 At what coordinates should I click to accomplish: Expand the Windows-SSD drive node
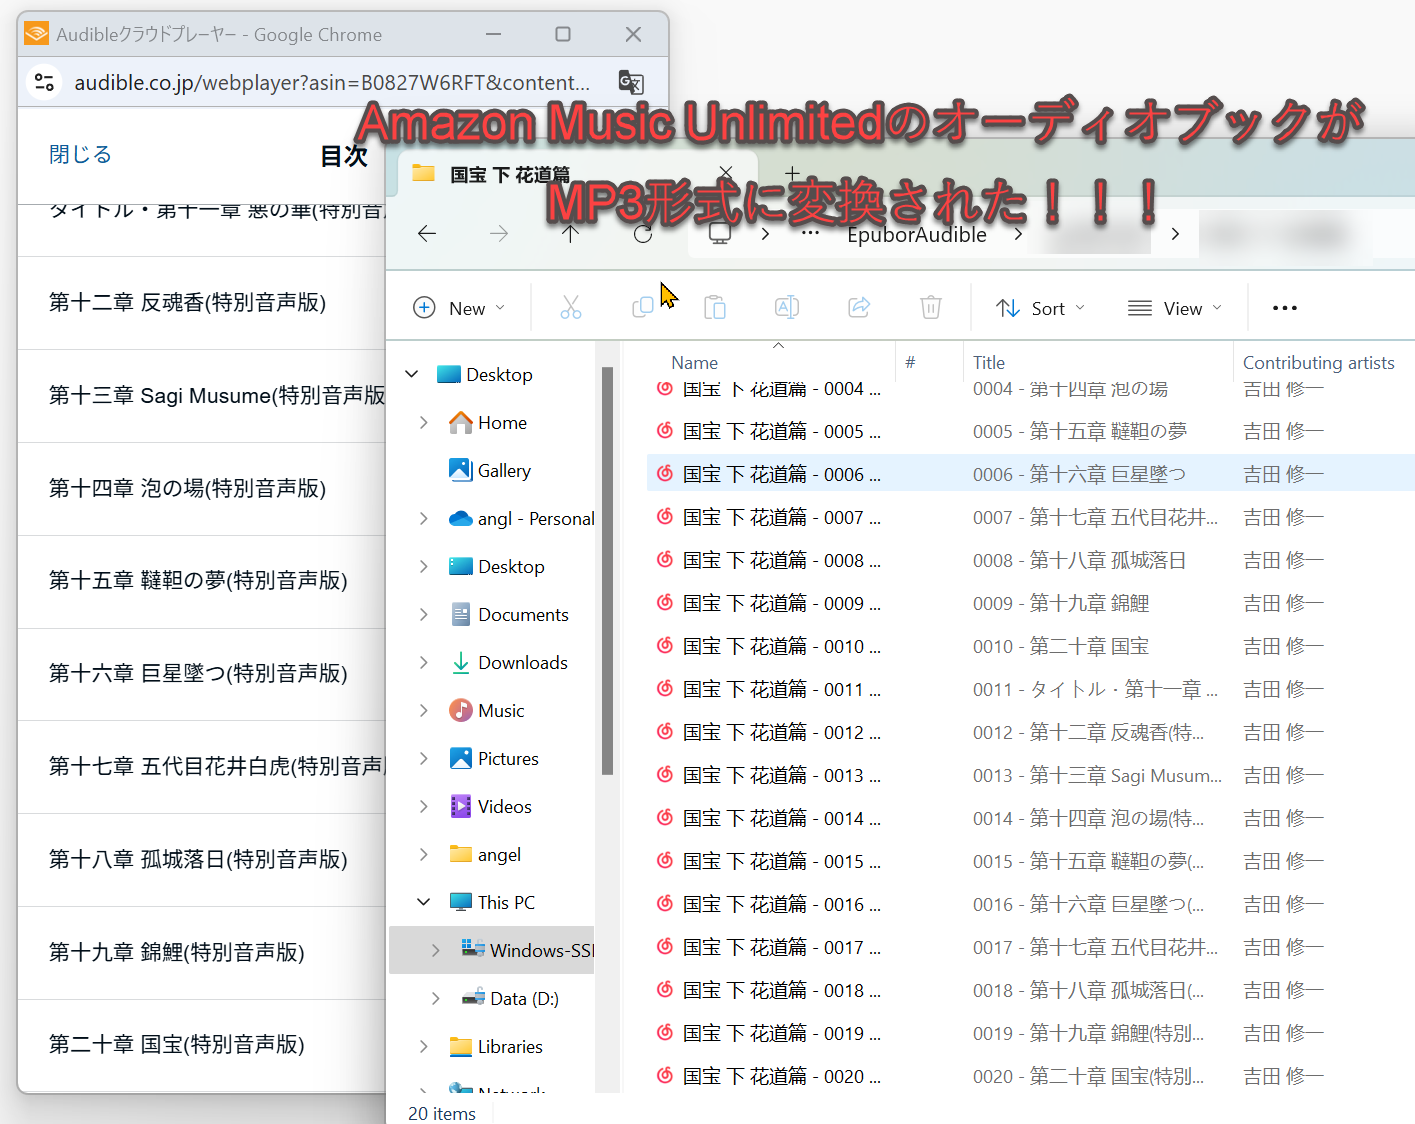436,950
